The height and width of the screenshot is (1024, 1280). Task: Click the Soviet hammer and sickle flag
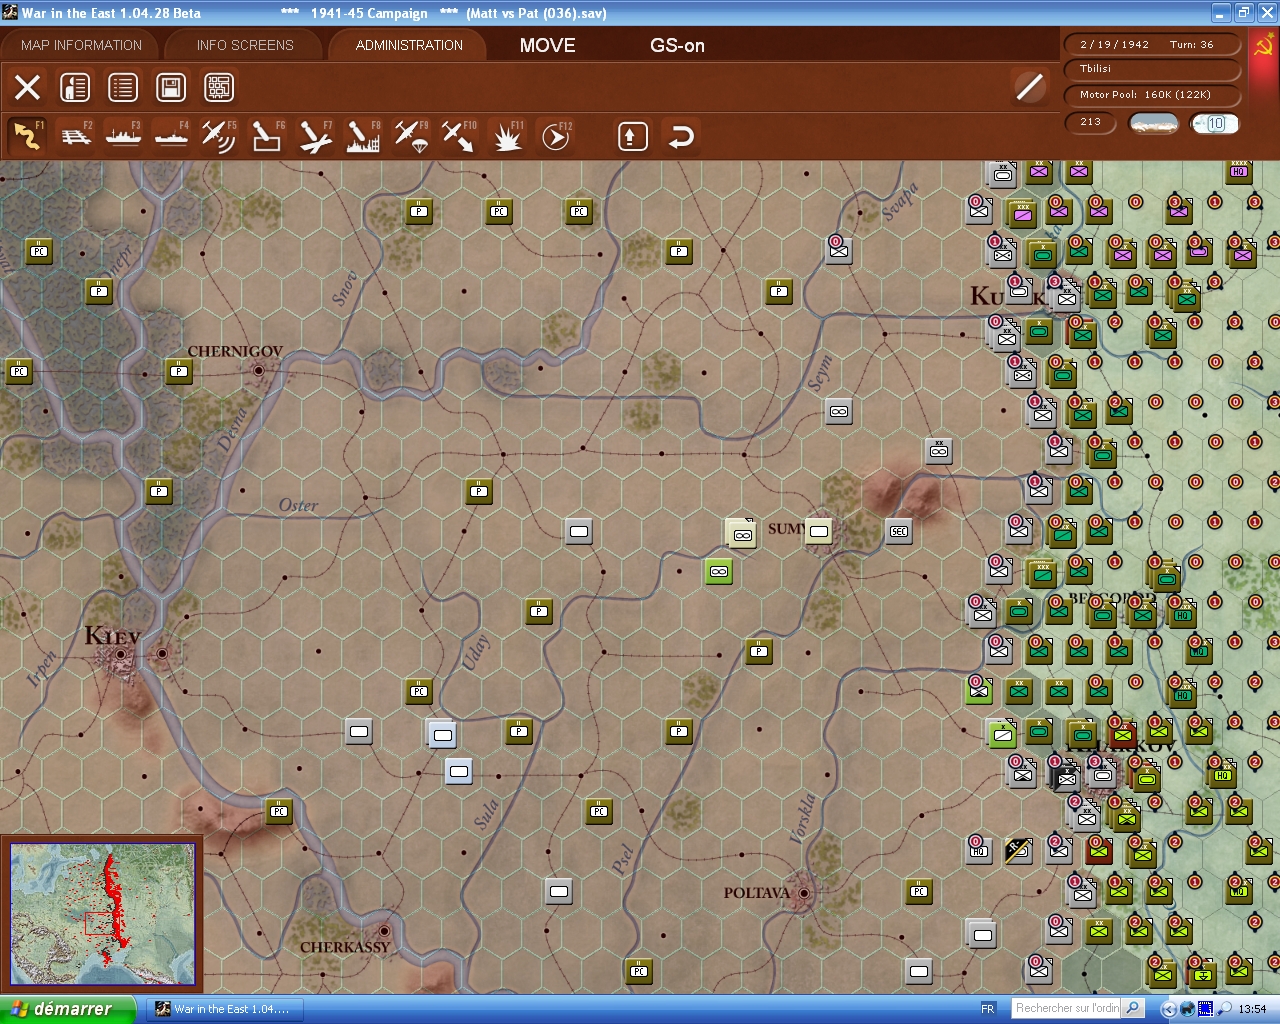(x=1264, y=46)
